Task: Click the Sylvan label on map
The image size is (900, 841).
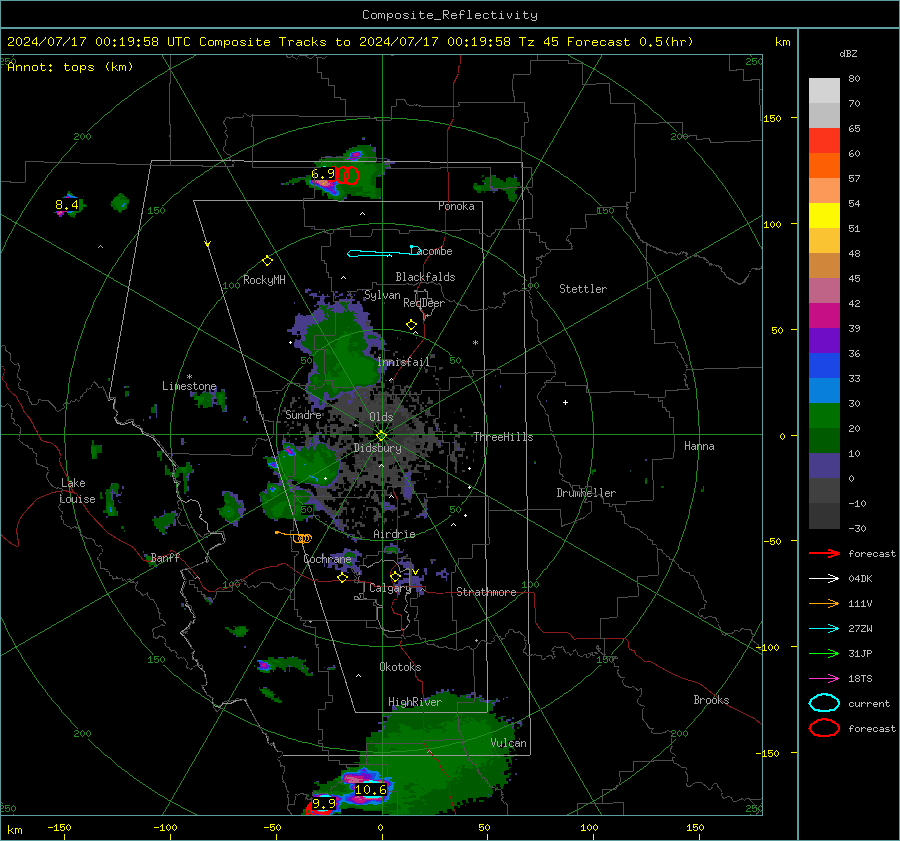Action: click(x=382, y=295)
